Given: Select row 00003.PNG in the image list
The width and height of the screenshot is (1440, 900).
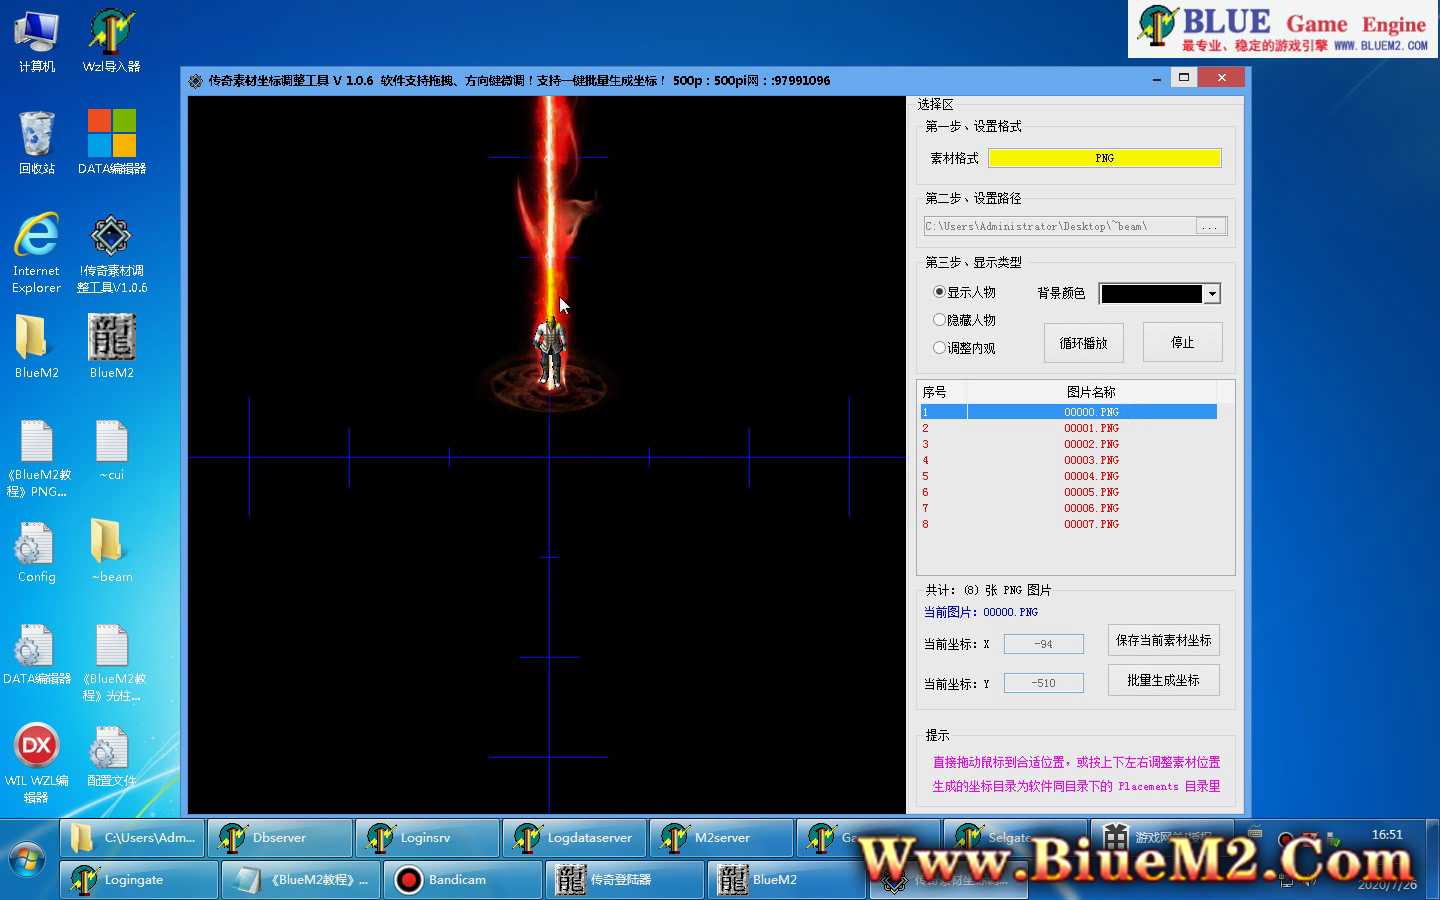Looking at the screenshot, I should click(1068, 460).
